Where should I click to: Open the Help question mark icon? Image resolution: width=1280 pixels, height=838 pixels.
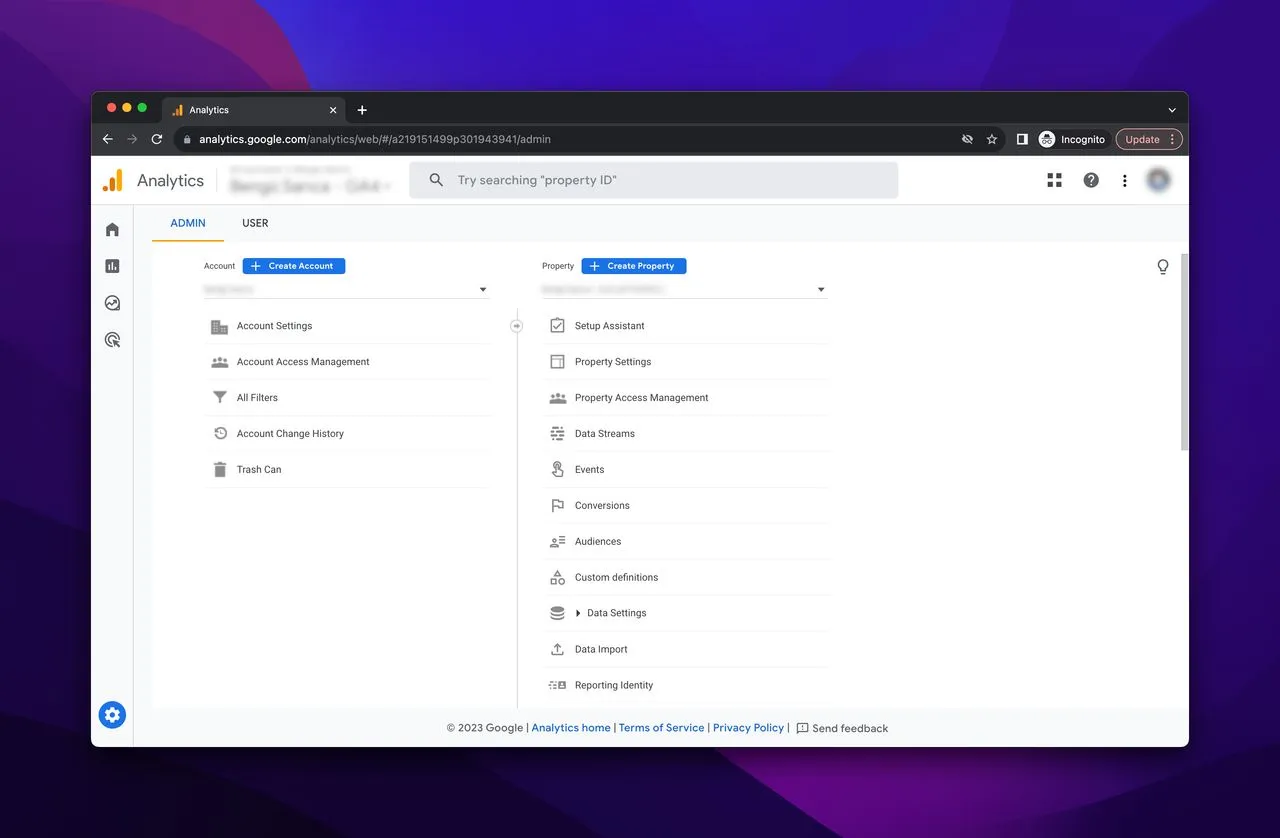click(1091, 180)
